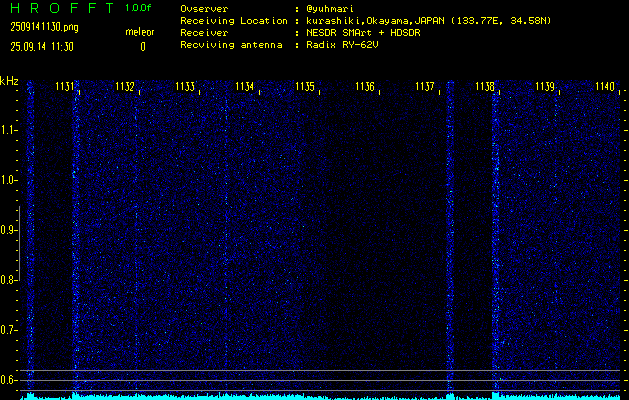
Task: Click the HROFFT title text
Action: point(62,8)
